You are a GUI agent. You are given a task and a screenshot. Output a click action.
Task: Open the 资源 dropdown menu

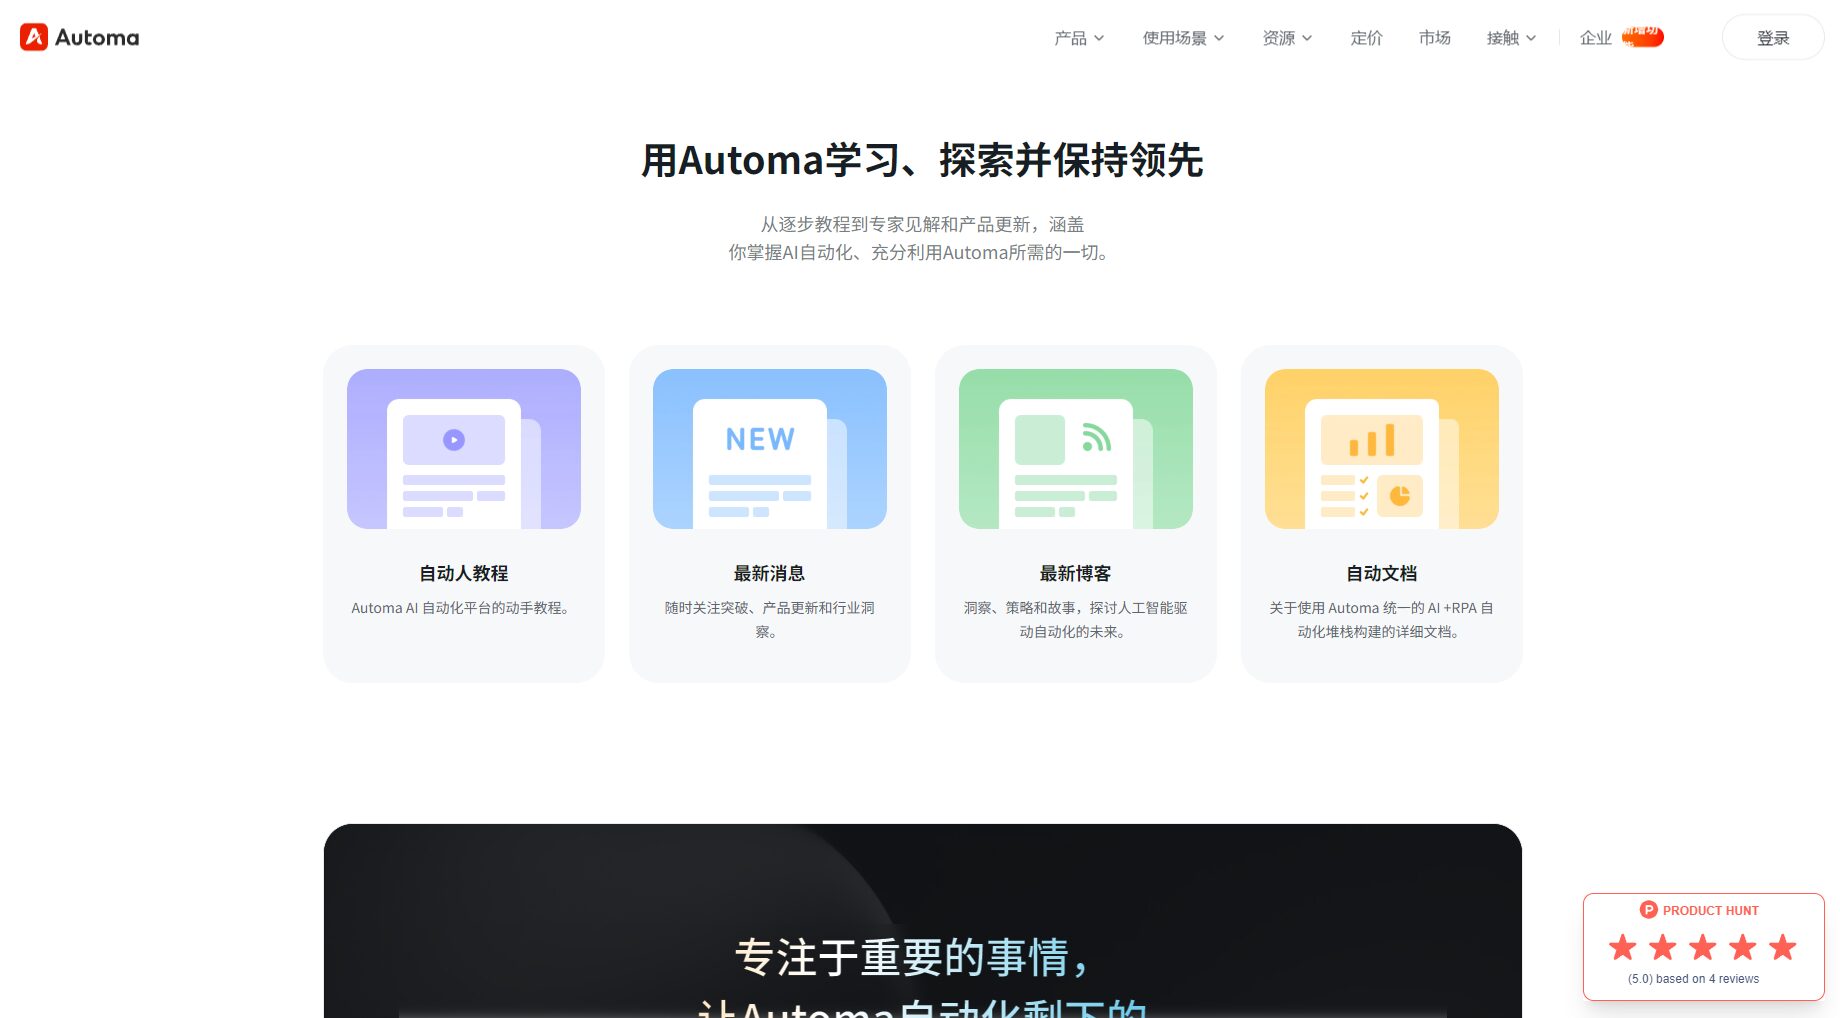(1286, 38)
